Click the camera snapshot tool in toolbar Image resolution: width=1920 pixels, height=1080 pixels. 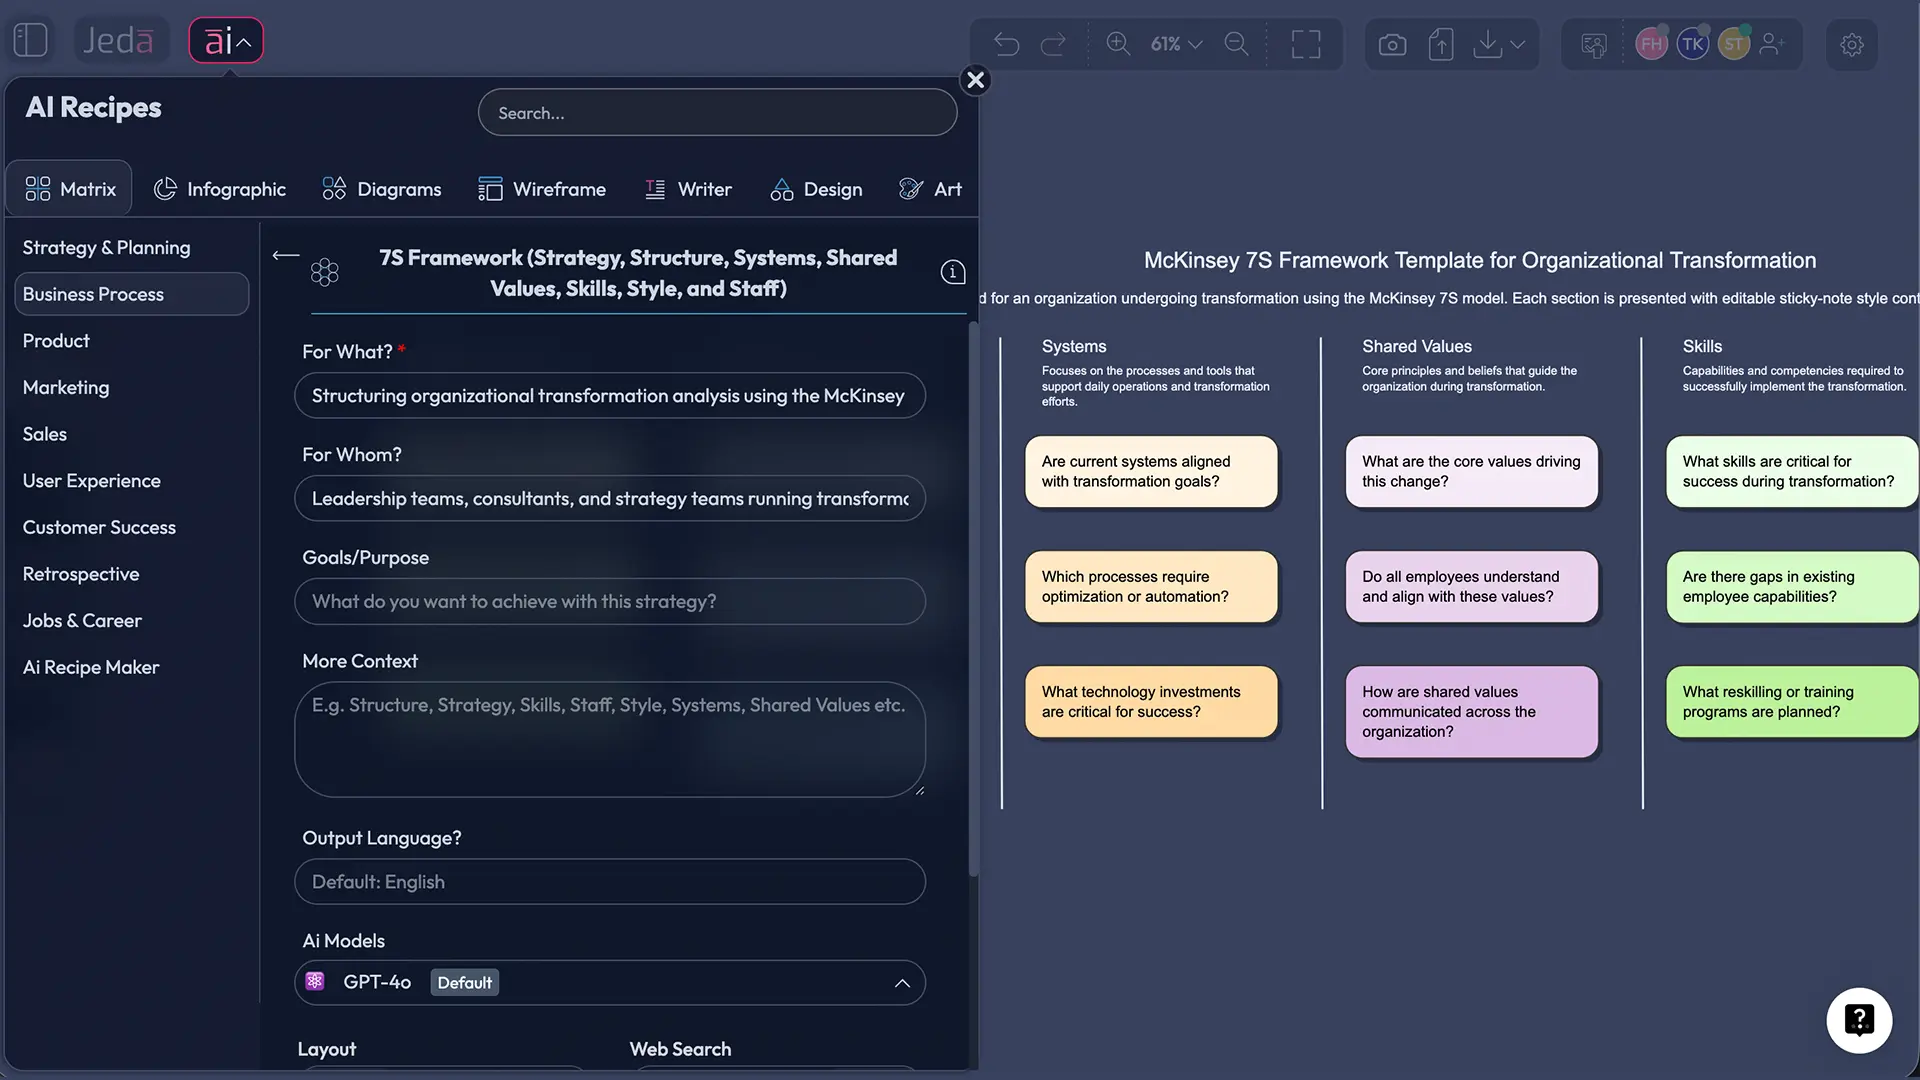tap(1391, 43)
